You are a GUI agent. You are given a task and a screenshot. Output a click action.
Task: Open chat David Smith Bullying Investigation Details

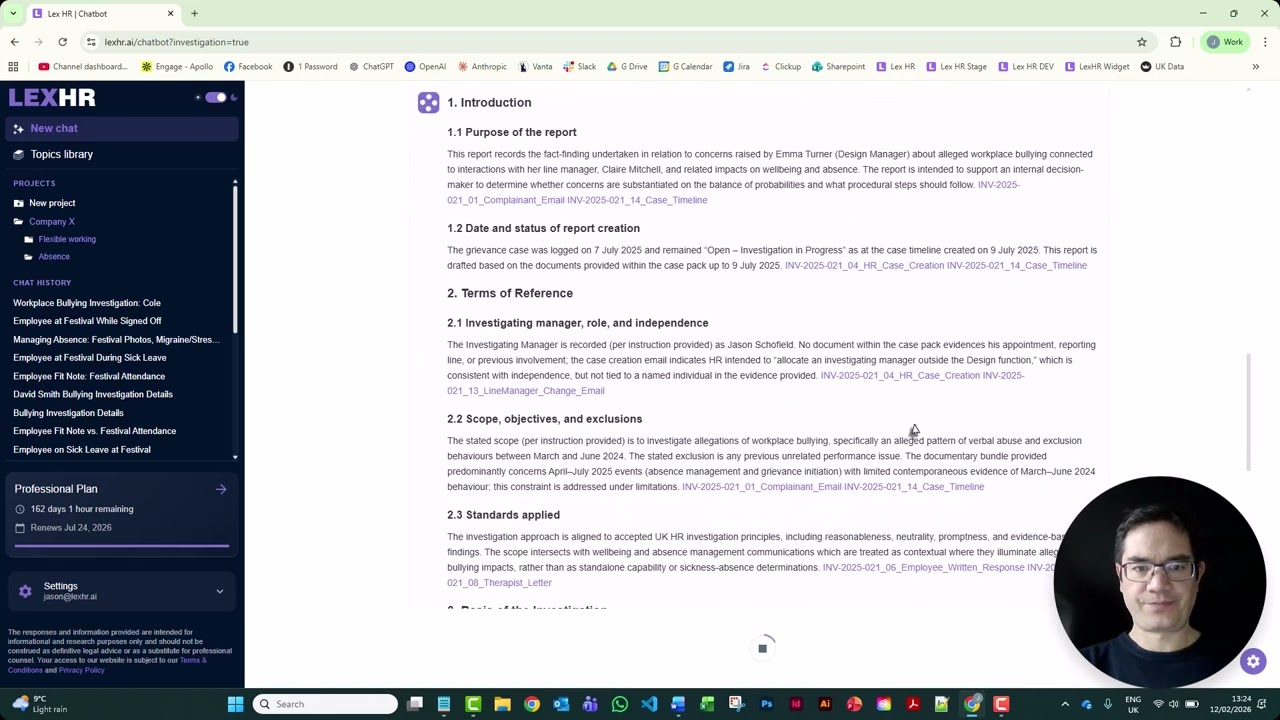pos(93,394)
